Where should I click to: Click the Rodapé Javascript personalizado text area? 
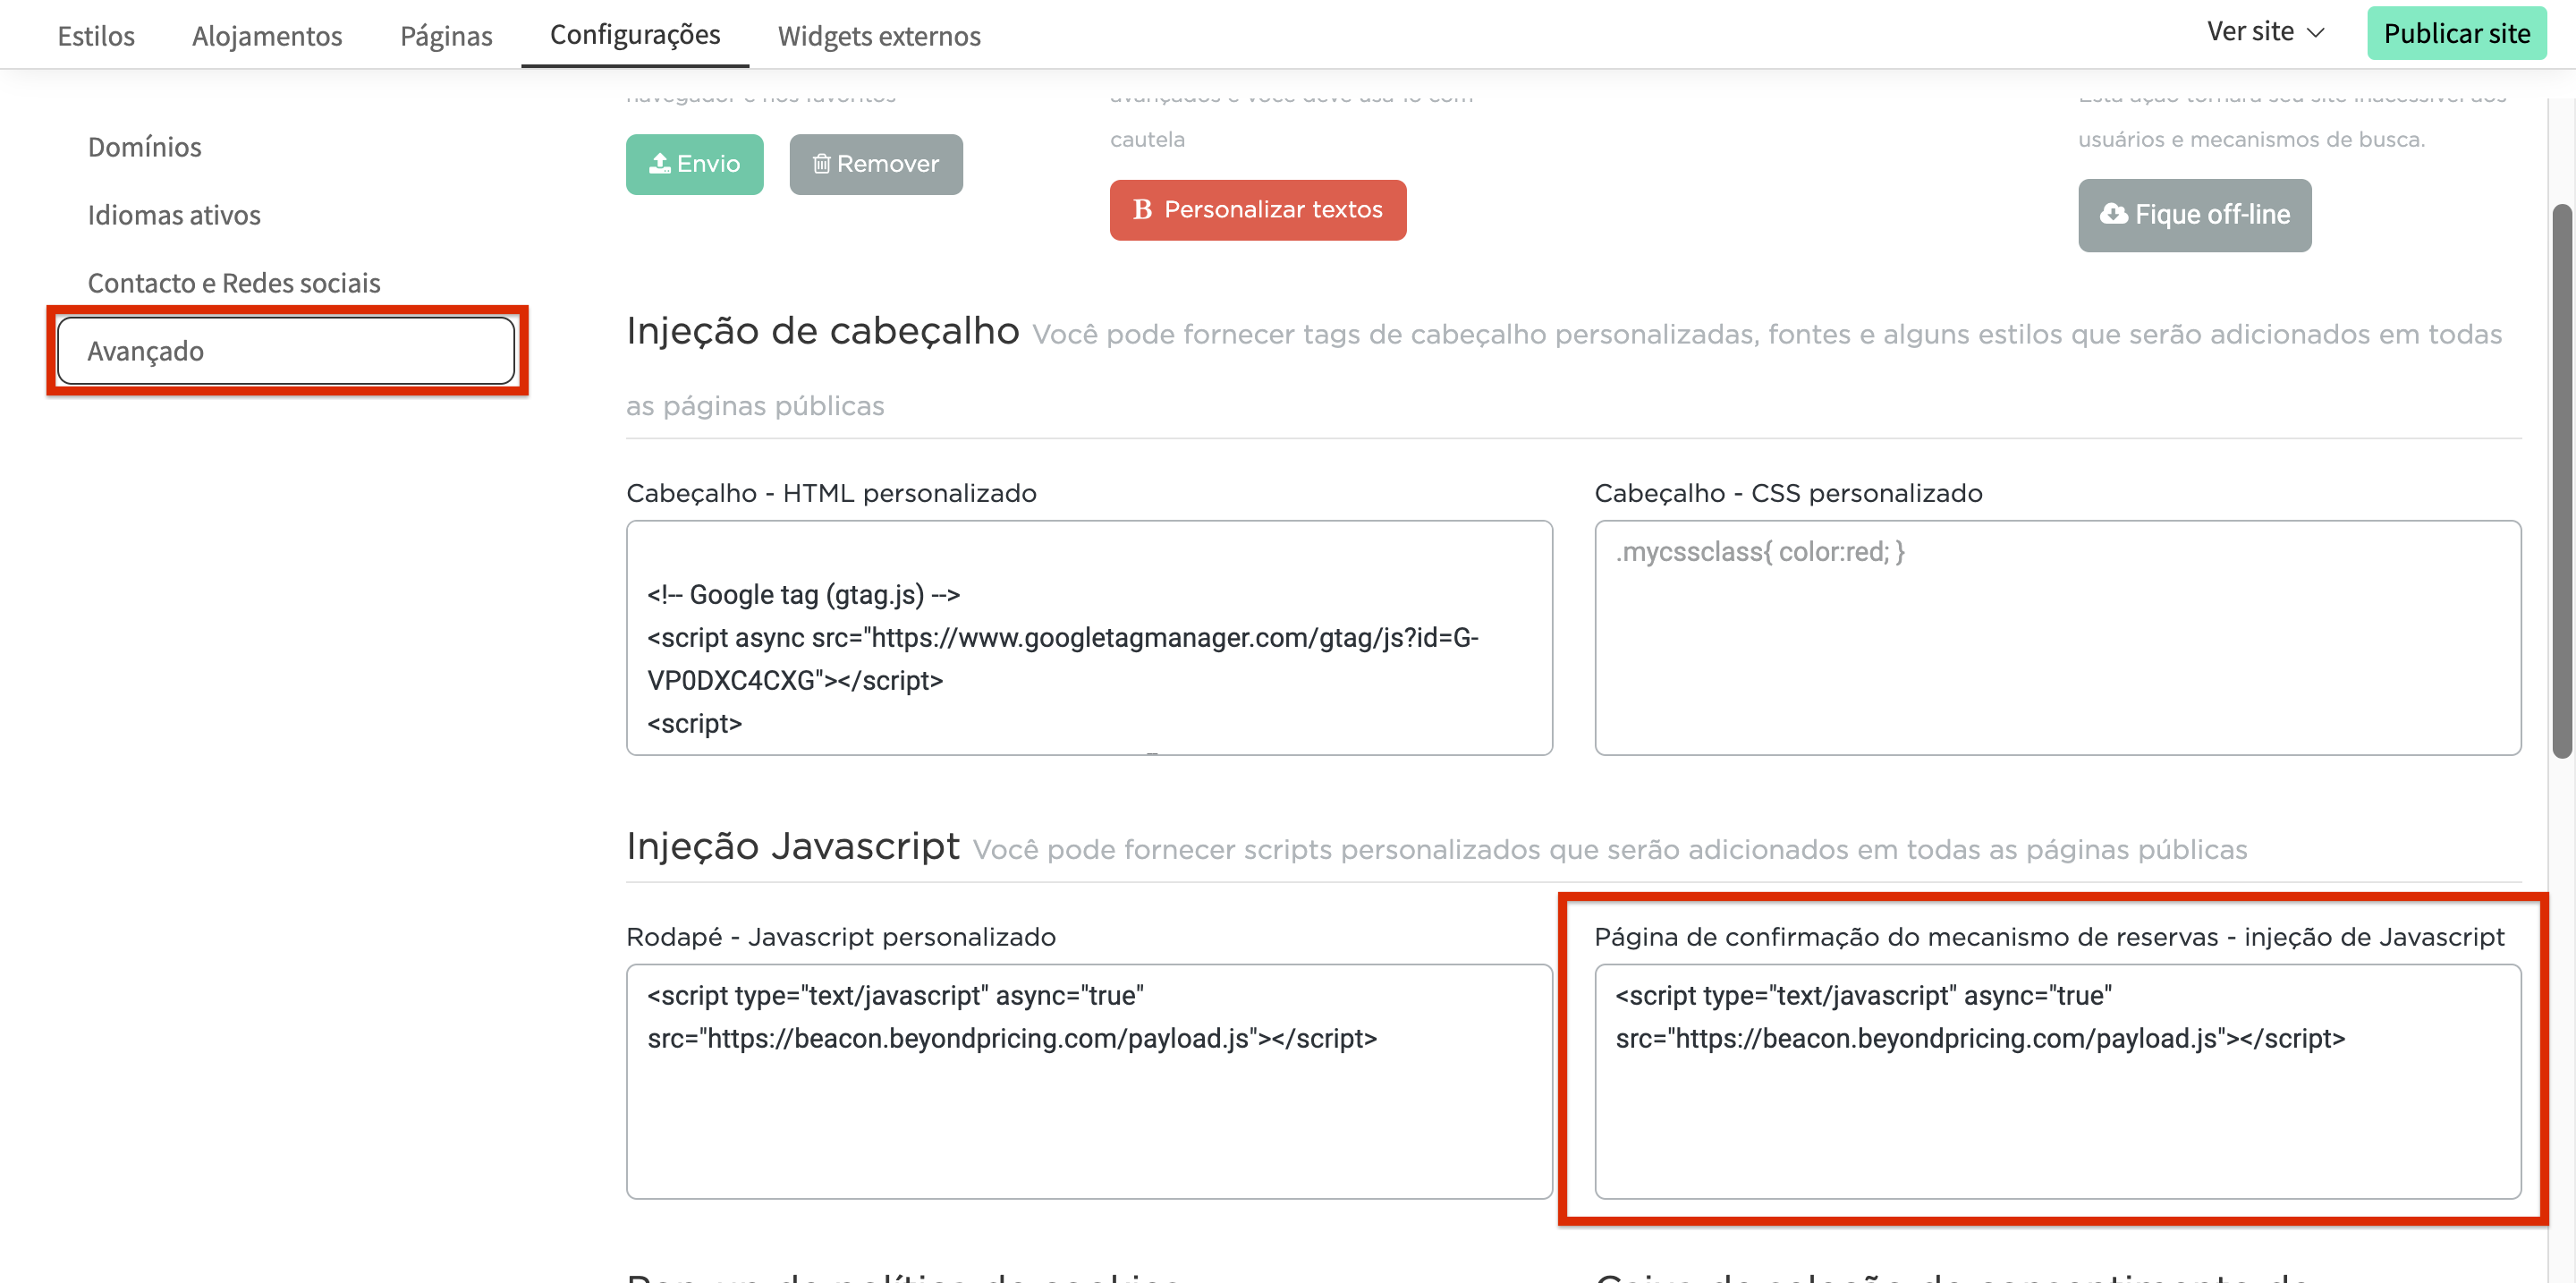click(1089, 1081)
